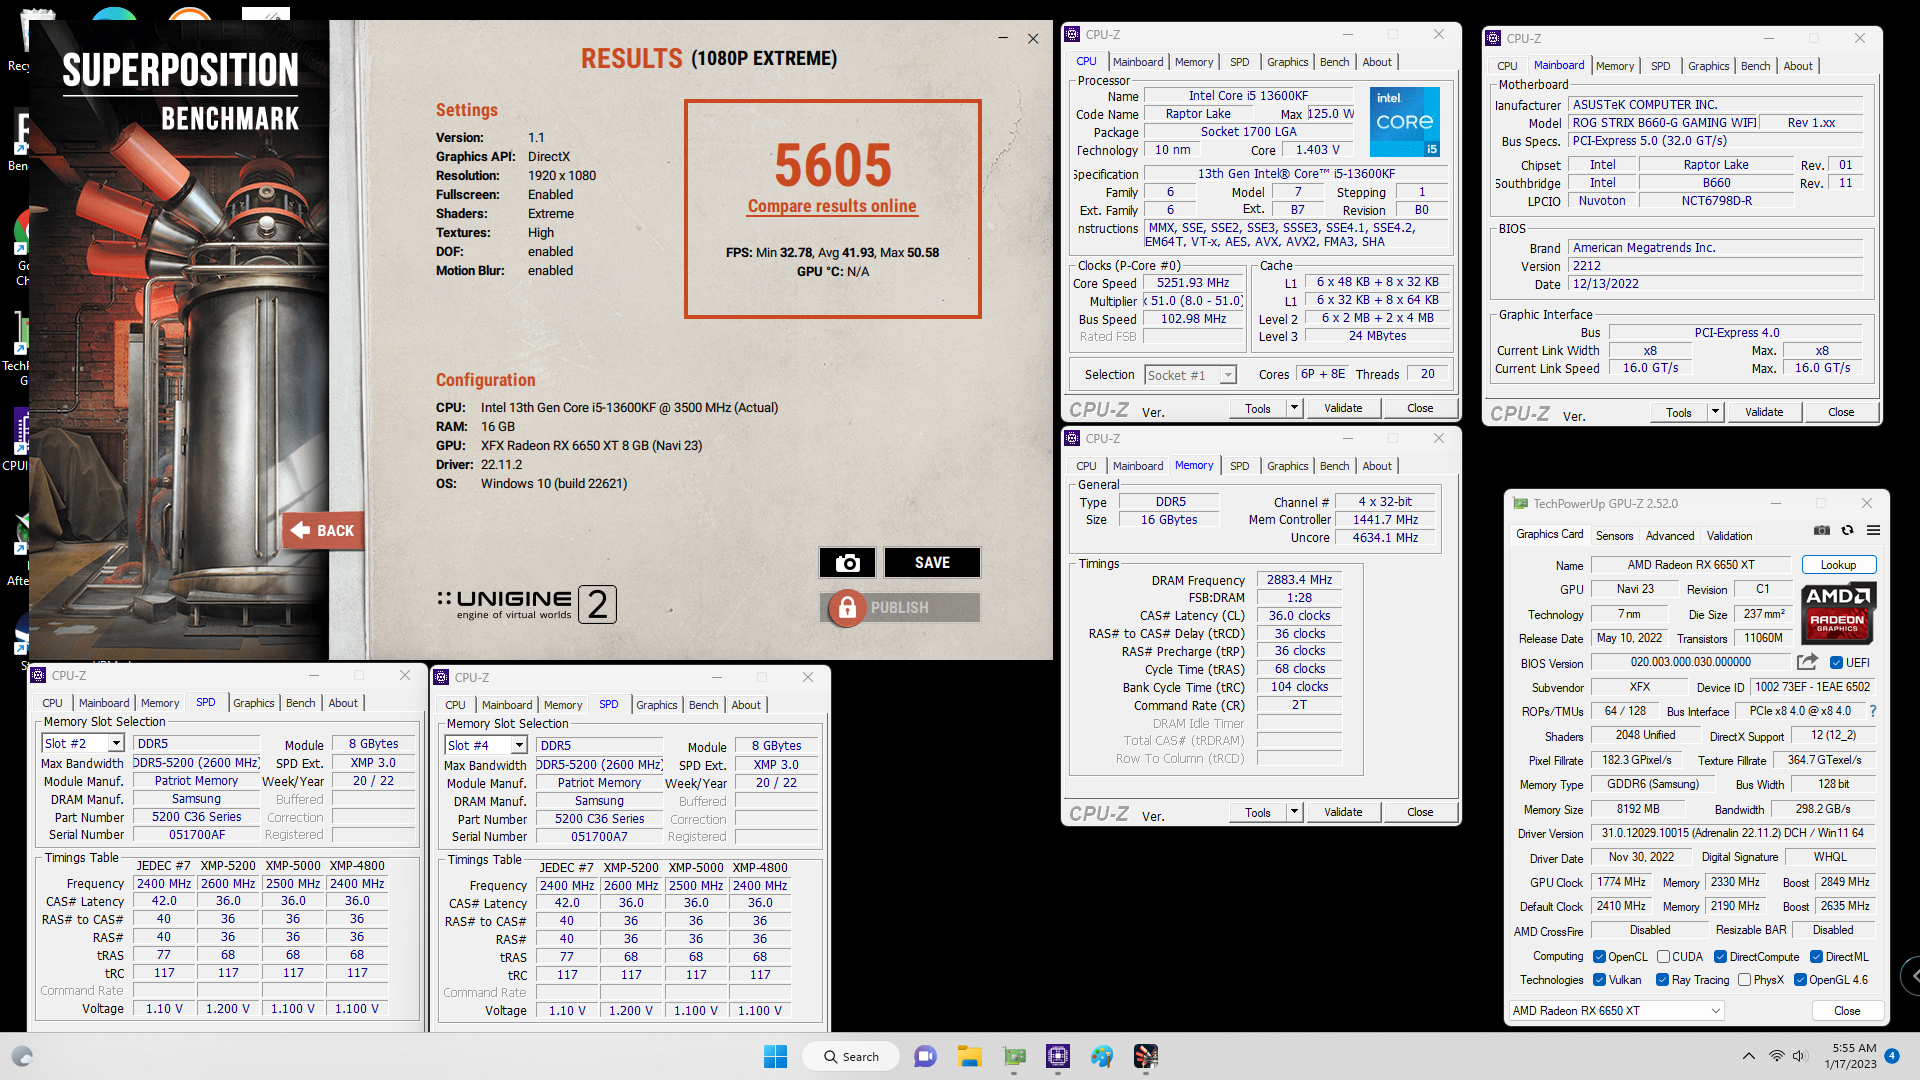The width and height of the screenshot is (1920, 1080).
Task: Open the CPU-Z taskbar icon
Action: (1058, 1056)
